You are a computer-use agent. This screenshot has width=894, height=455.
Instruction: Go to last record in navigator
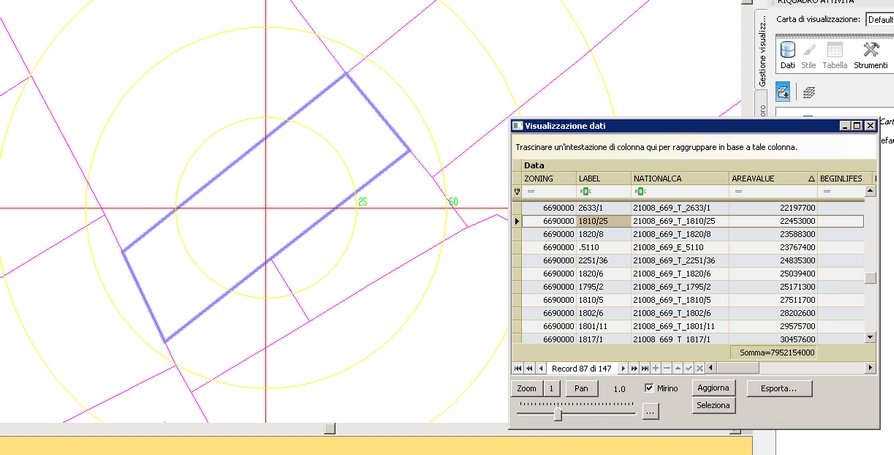pos(644,368)
